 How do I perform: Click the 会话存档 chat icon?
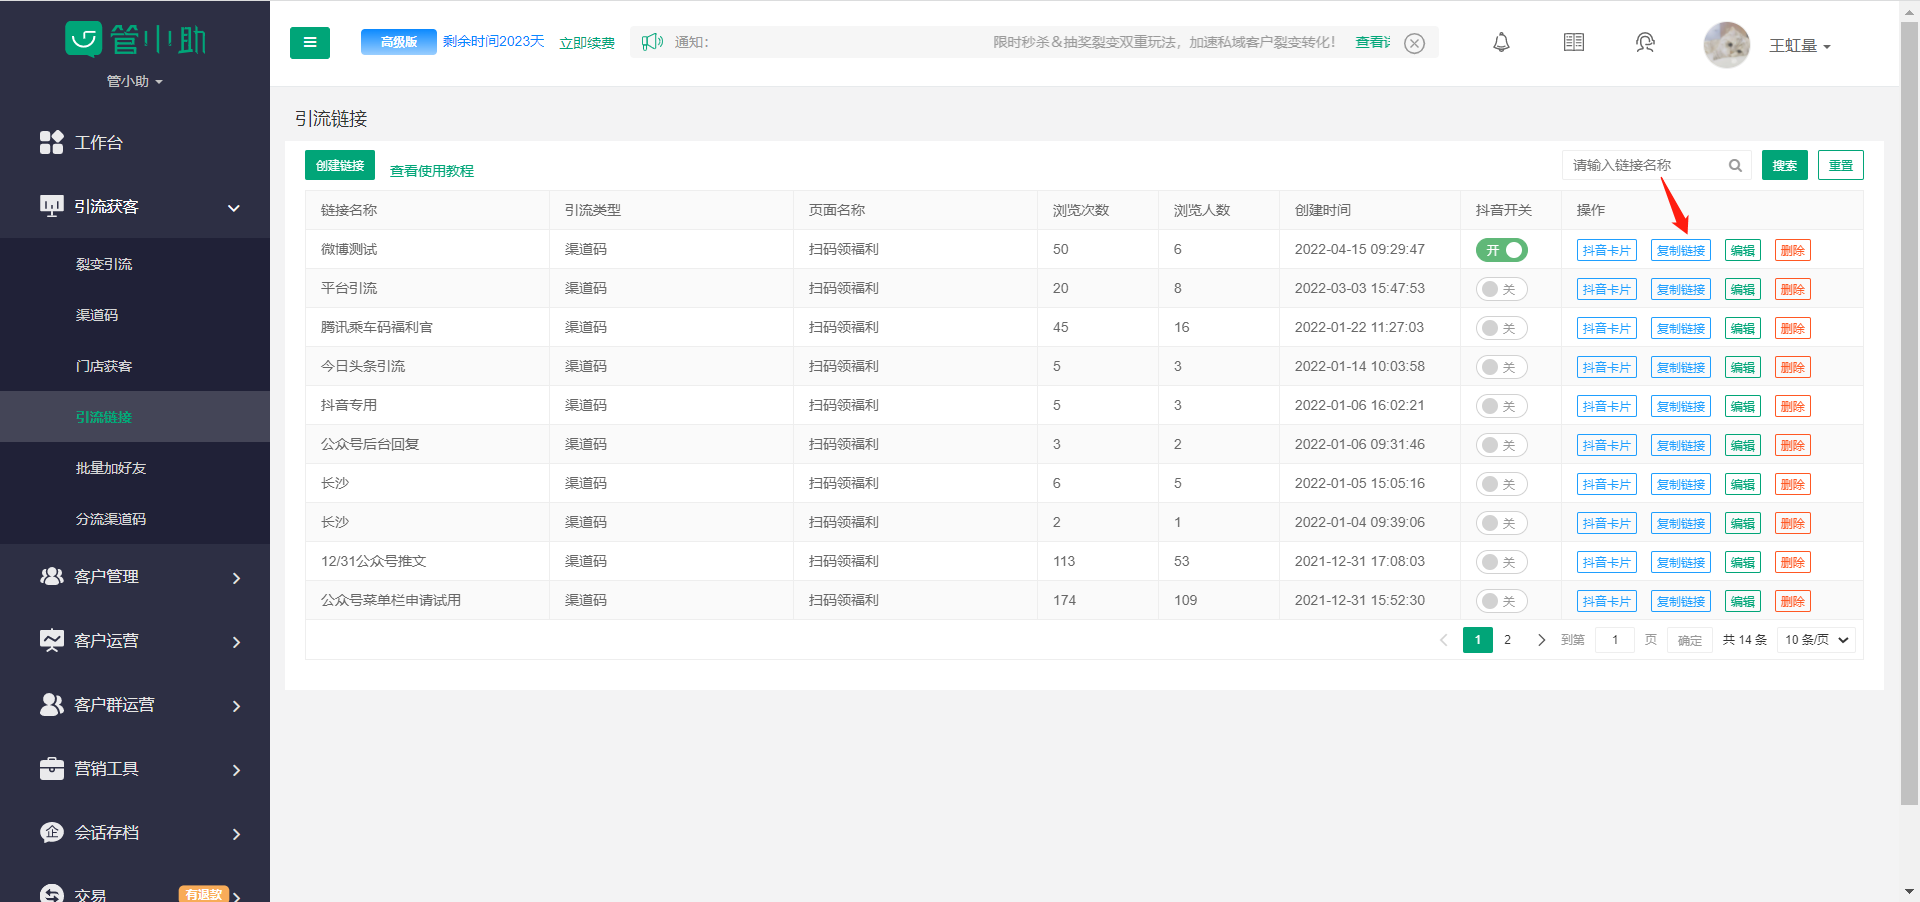point(51,832)
